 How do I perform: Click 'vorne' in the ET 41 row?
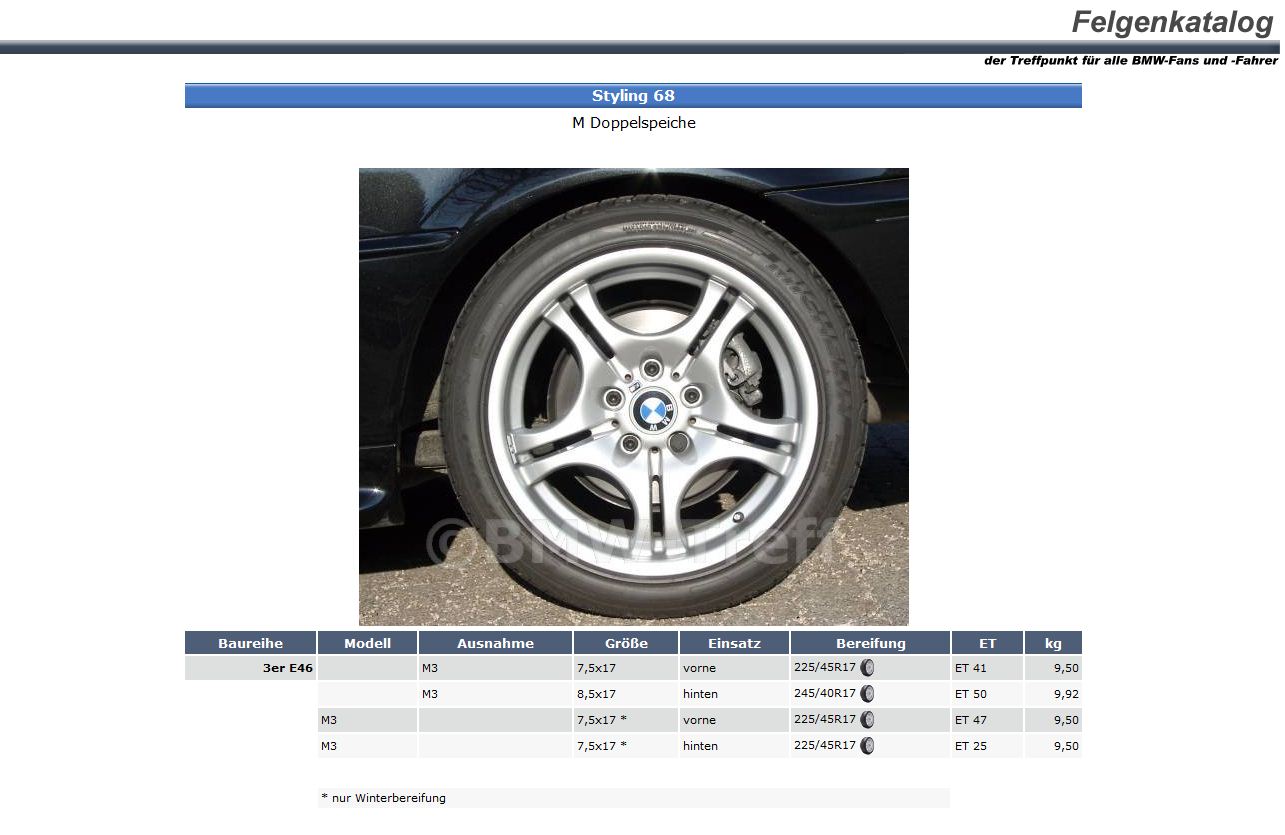(699, 668)
